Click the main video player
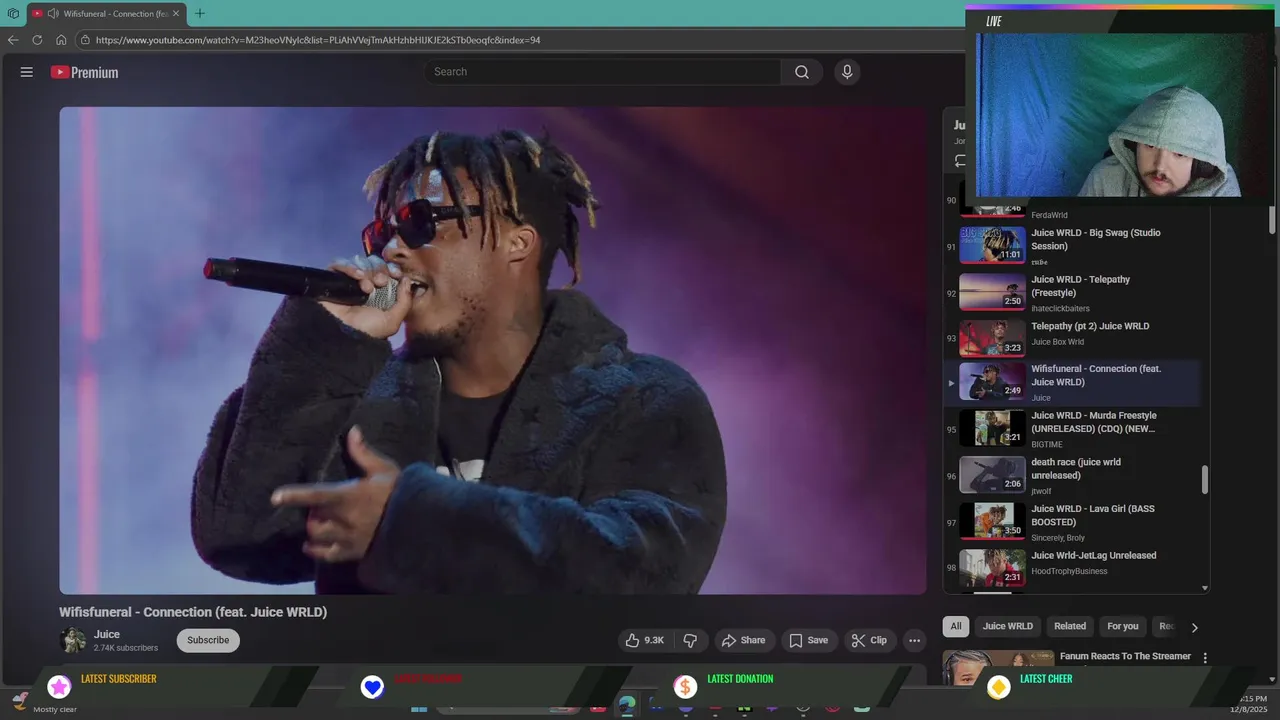Screen dimensions: 1280x720 tap(493, 350)
